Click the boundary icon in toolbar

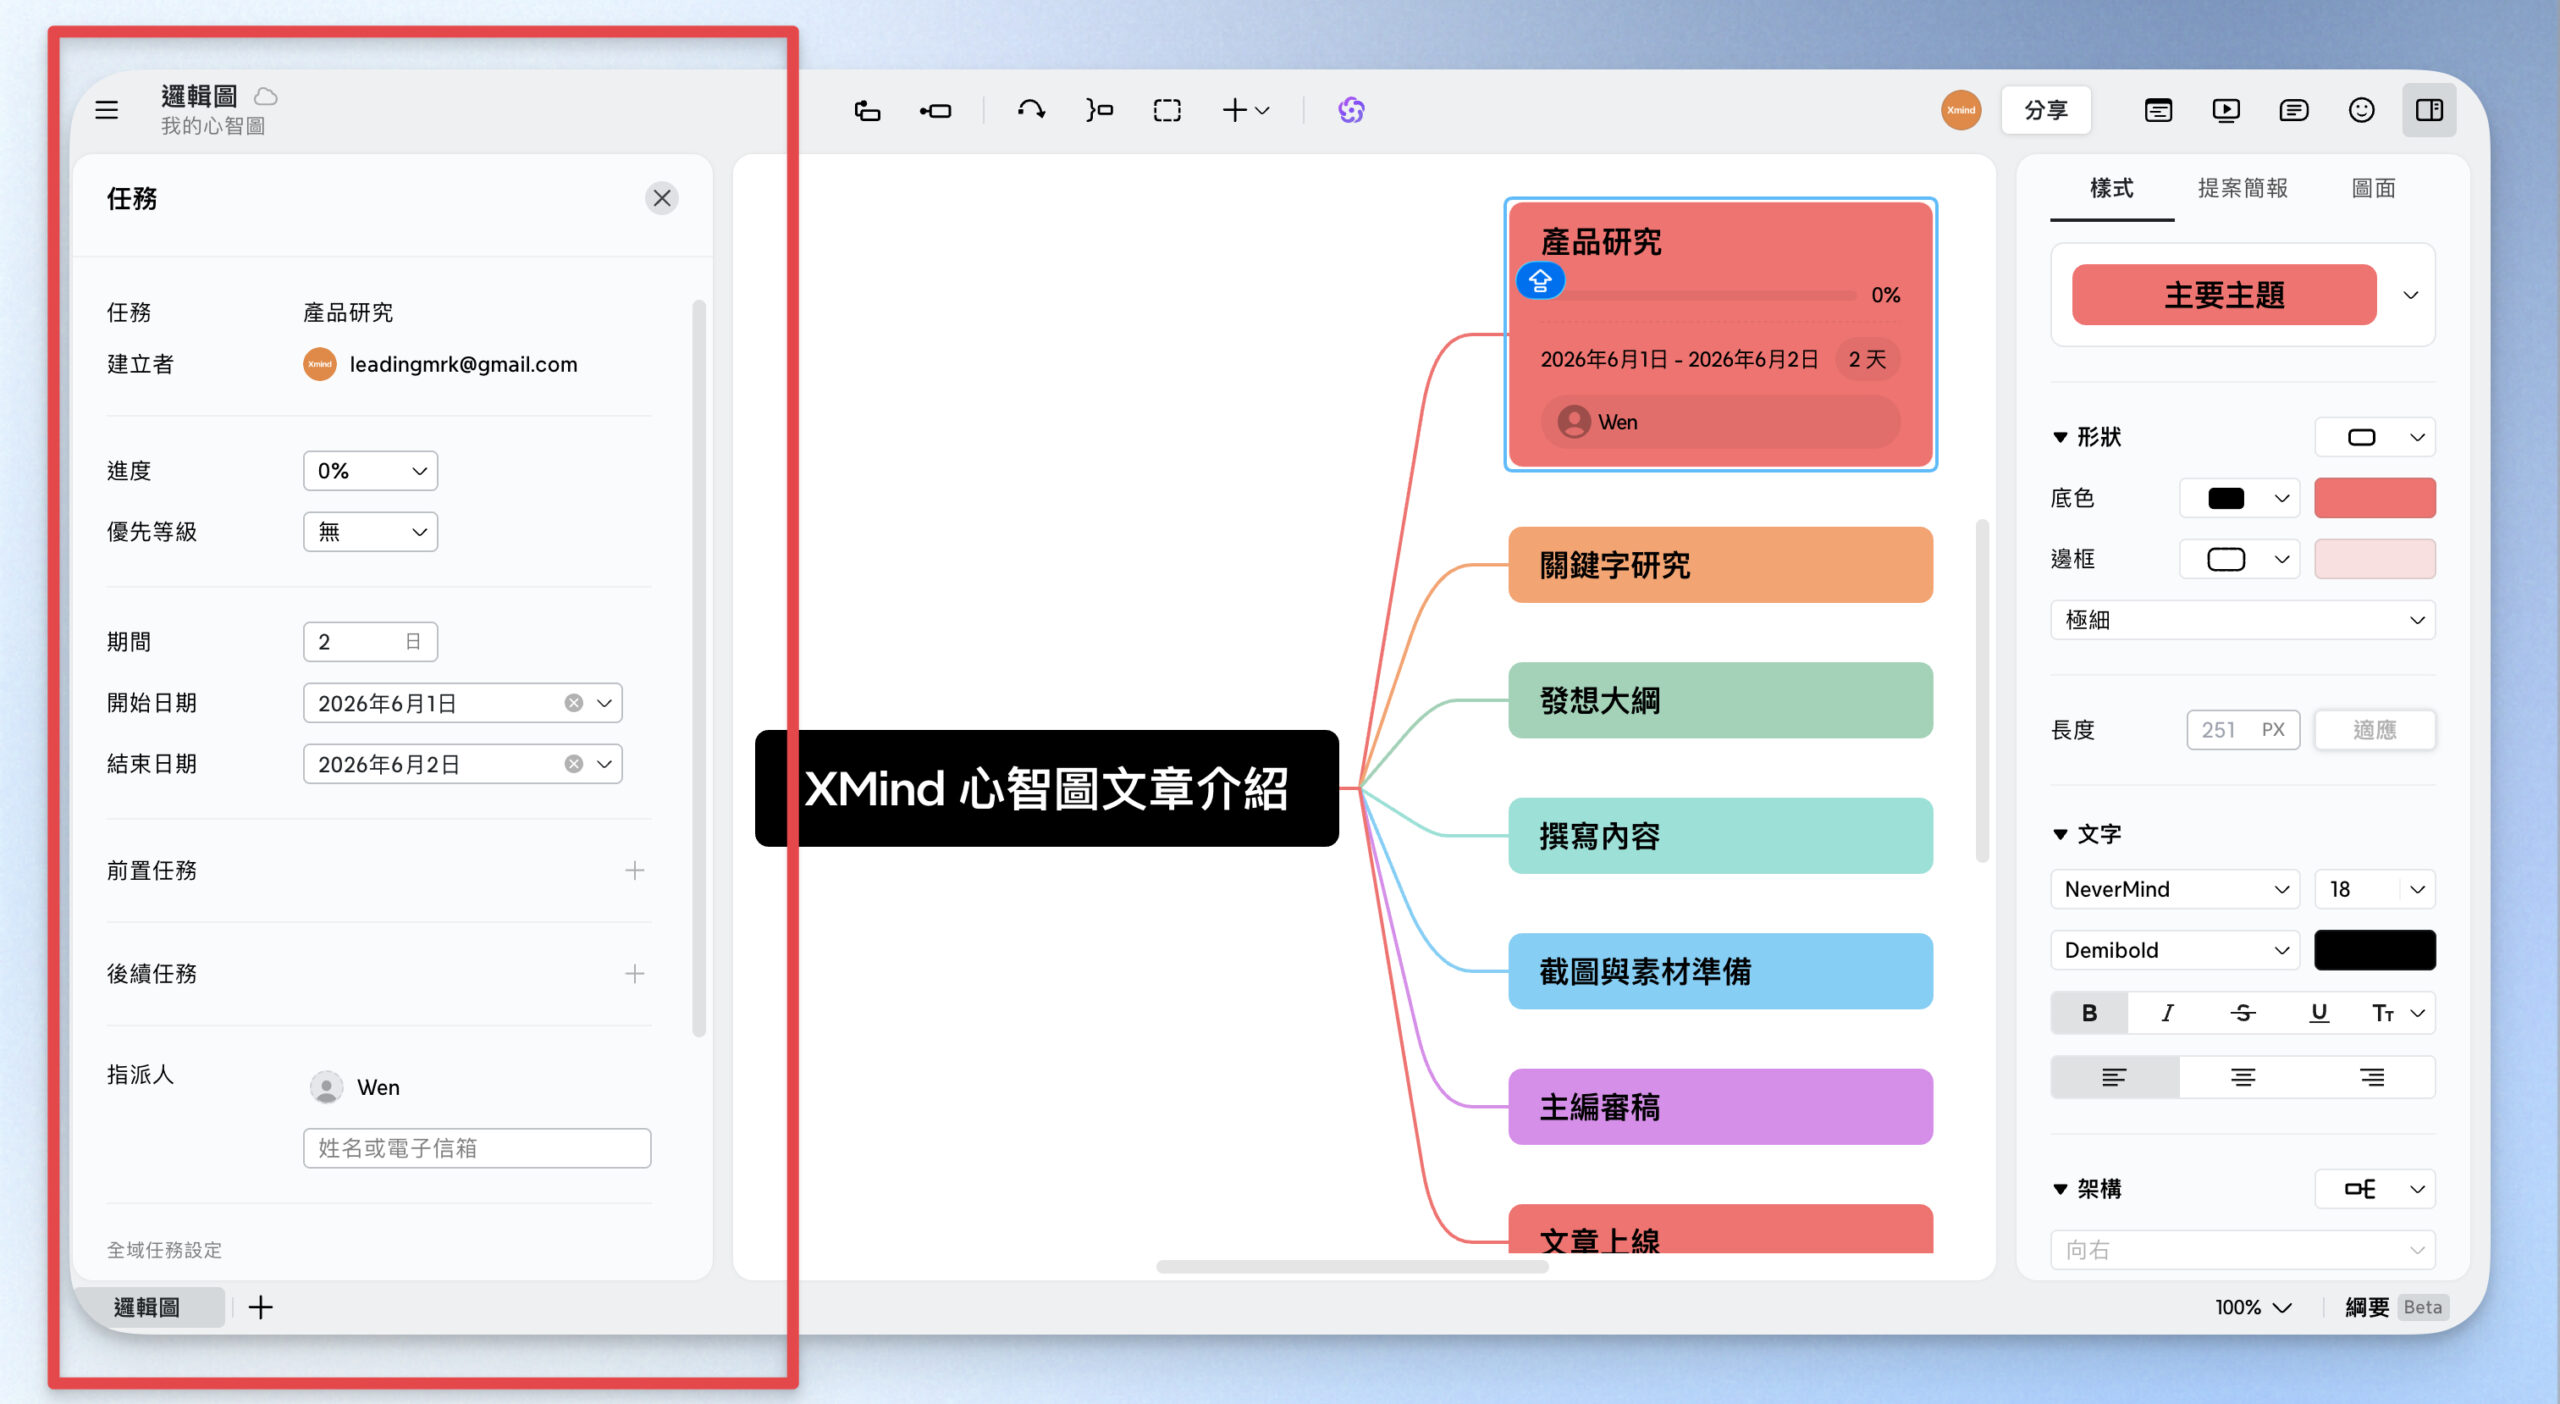[1167, 110]
